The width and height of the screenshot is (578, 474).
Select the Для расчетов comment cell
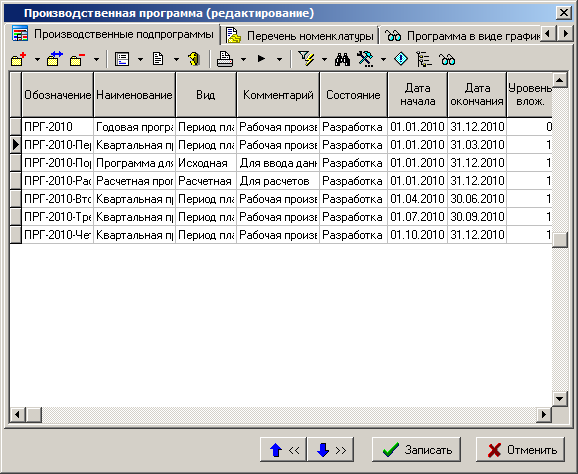tap(278, 181)
